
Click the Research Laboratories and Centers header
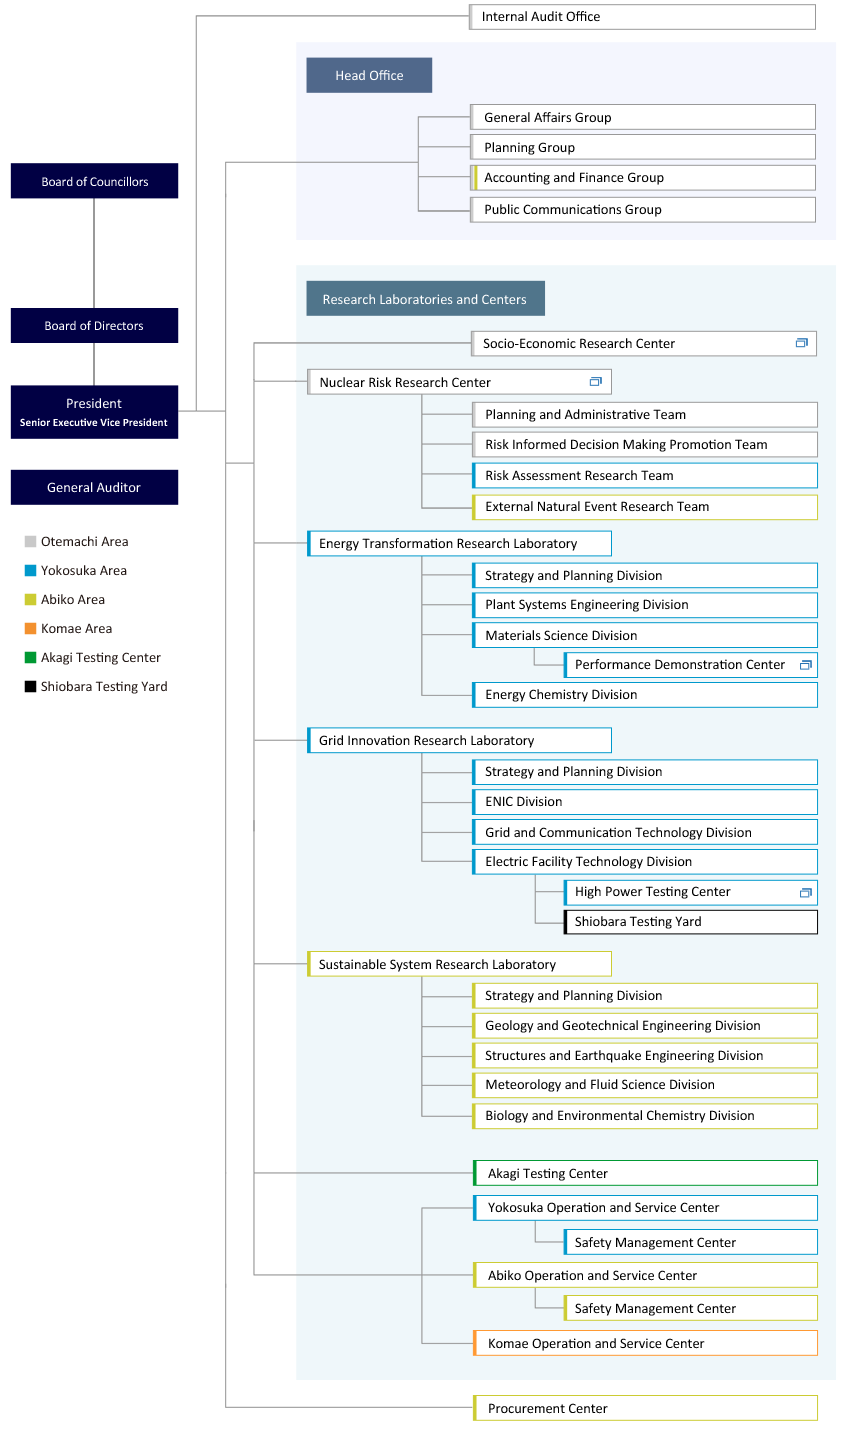click(x=425, y=299)
